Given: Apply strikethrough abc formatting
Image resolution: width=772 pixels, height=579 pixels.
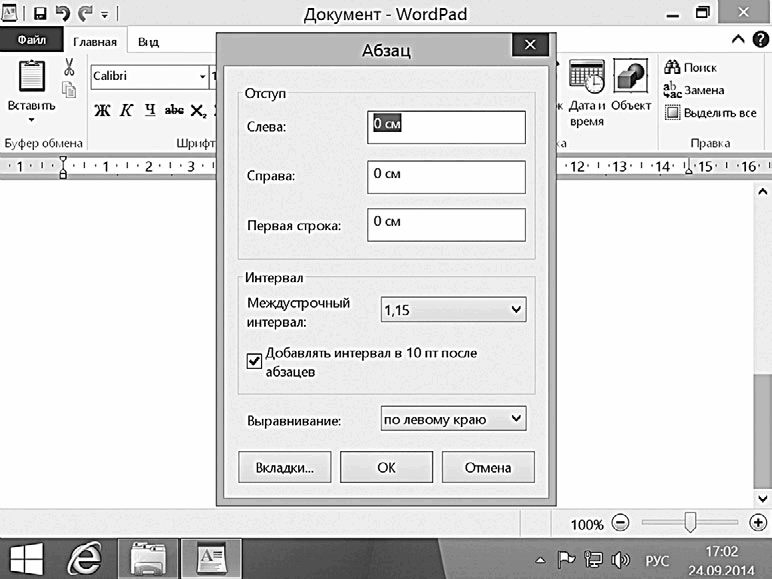Looking at the screenshot, I should click(x=174, y=110).
